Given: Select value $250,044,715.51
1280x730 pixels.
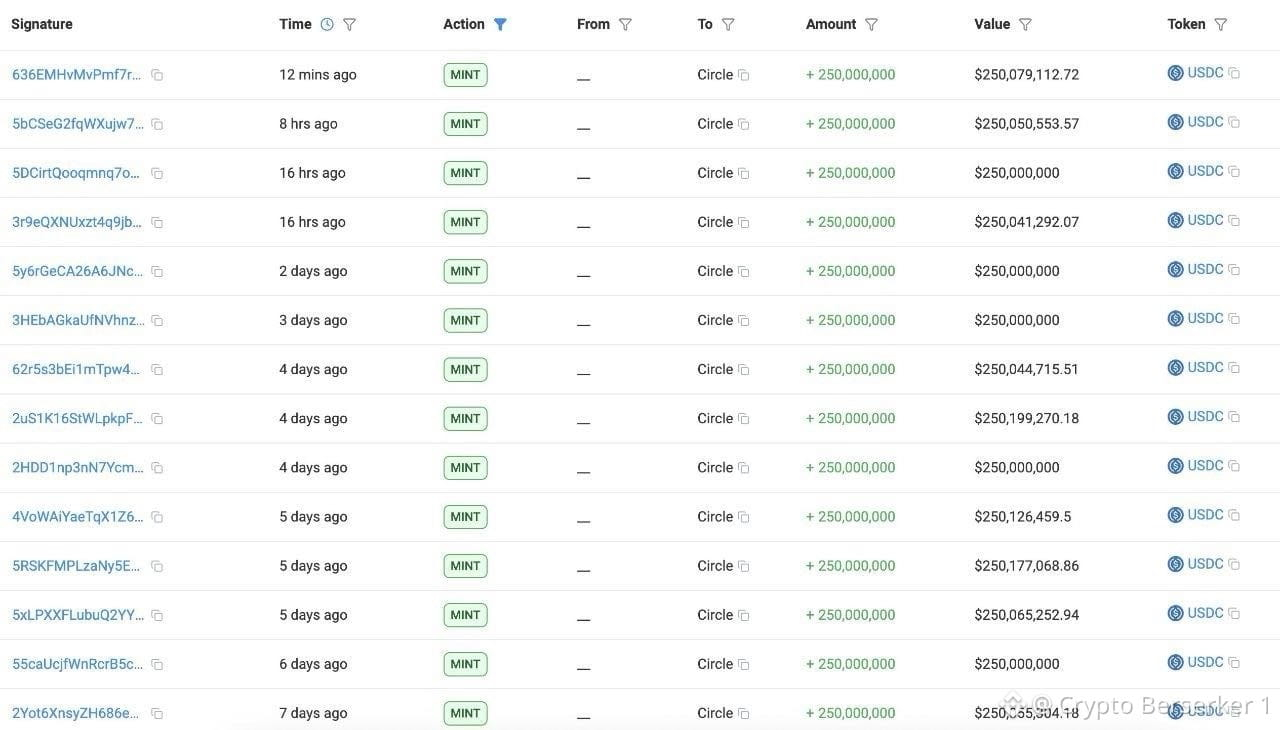Looking at the screenshot, I should tap(1027, 369).
